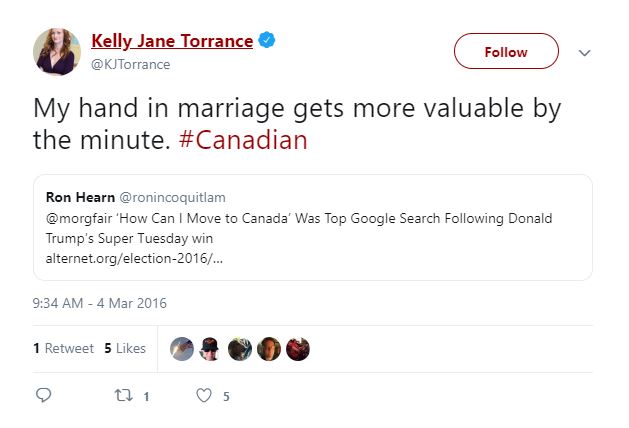
Task: Click the reply speech bubble icon
Action: [43, 396]
